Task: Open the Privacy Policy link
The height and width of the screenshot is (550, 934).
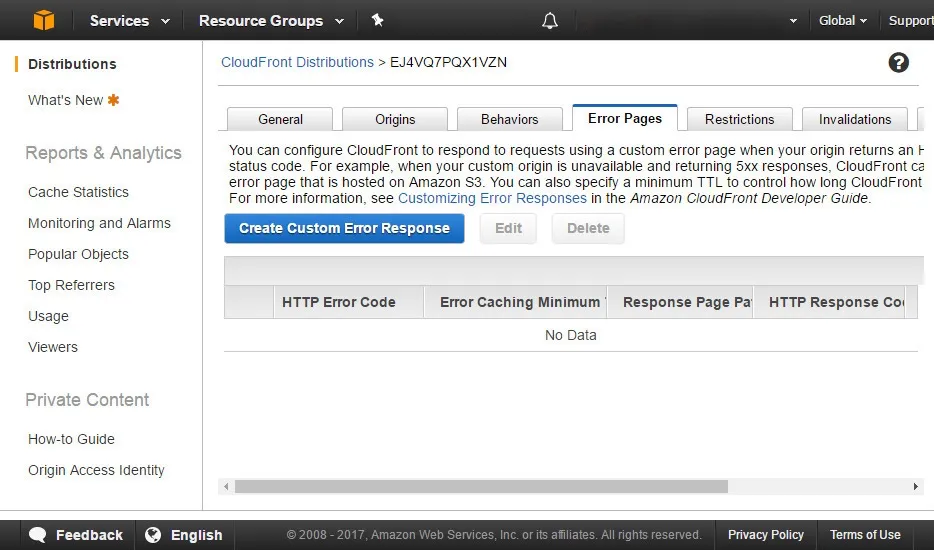Action: pos(765,535)
